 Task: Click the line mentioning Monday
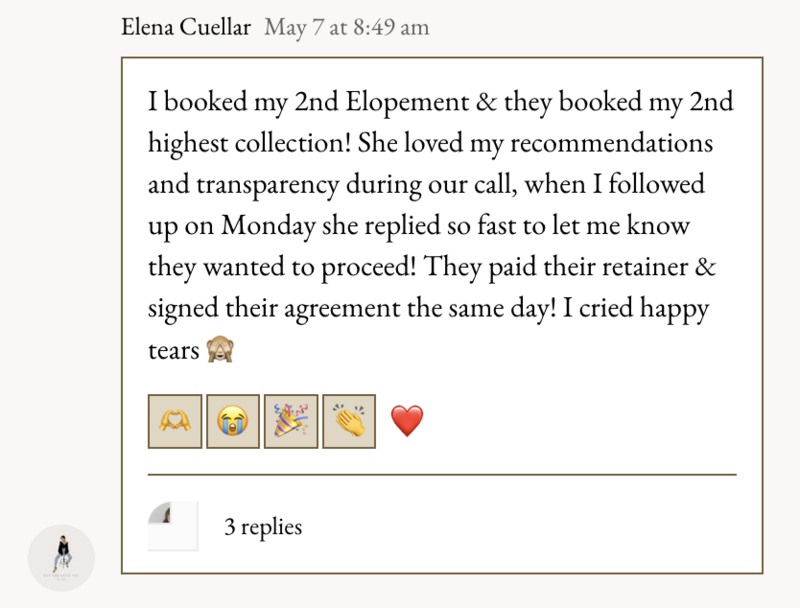point(419,225)
